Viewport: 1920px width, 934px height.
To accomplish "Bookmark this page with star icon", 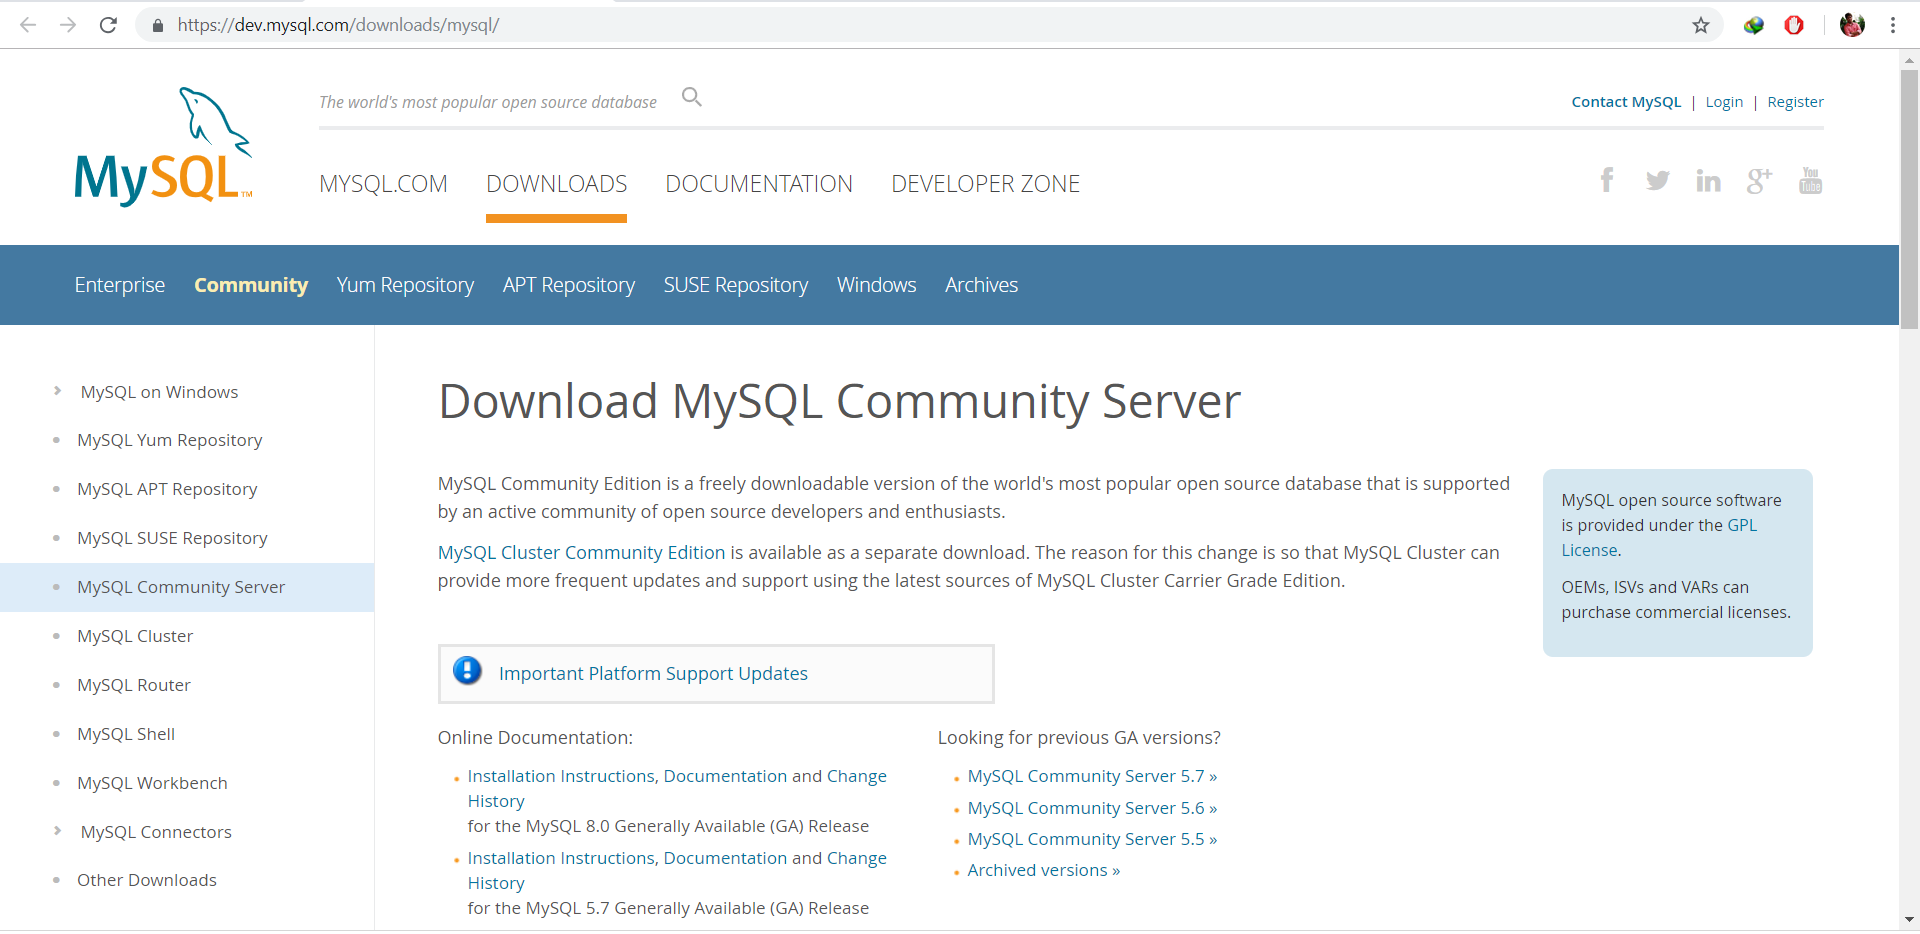I will tap(1701, 25).
